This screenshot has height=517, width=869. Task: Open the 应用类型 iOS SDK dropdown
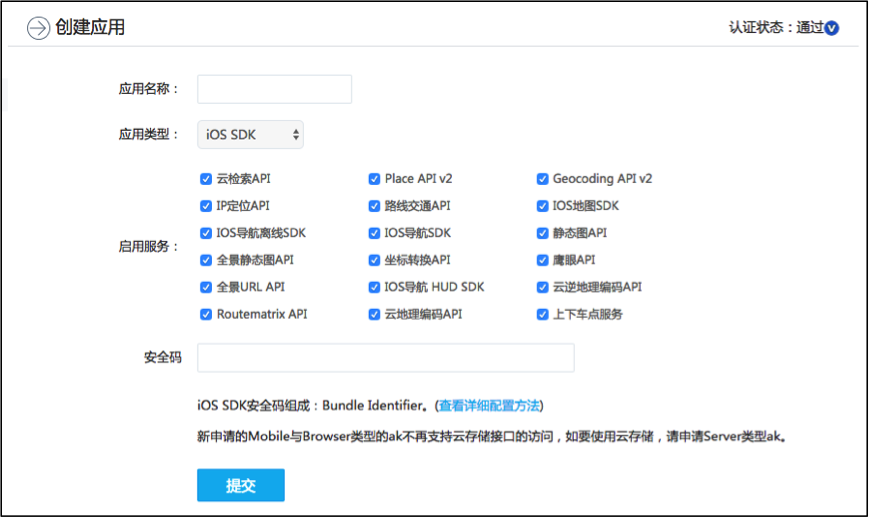[x=250, y=134]
